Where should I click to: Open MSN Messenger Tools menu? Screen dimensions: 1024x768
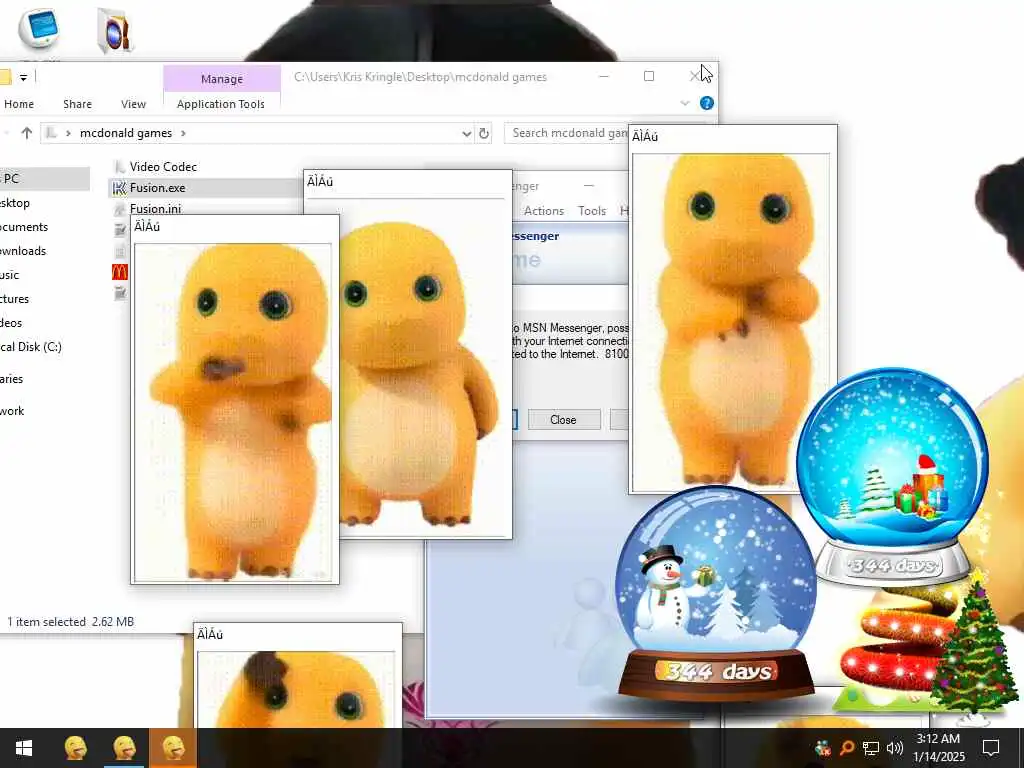pyautogui.click(x=592, y=211)
